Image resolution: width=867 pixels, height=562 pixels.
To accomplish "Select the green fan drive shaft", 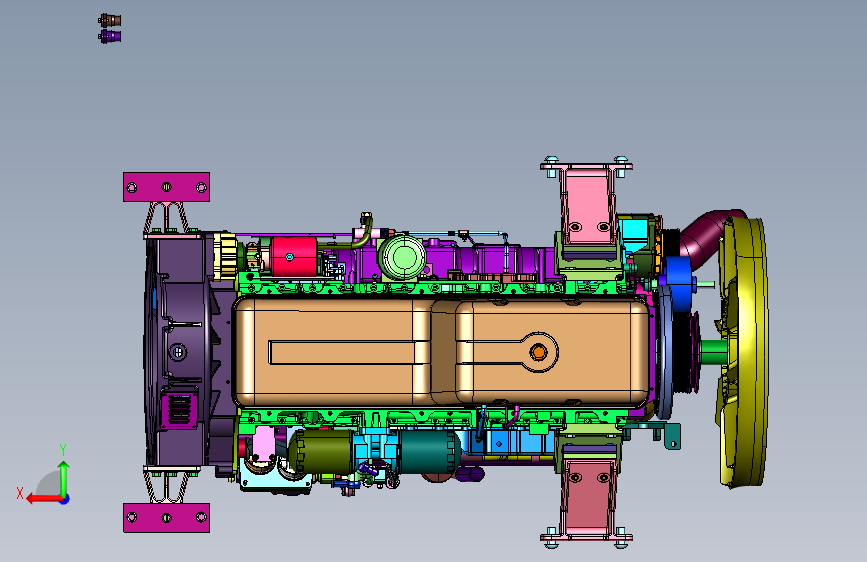I will click(714, 351).
